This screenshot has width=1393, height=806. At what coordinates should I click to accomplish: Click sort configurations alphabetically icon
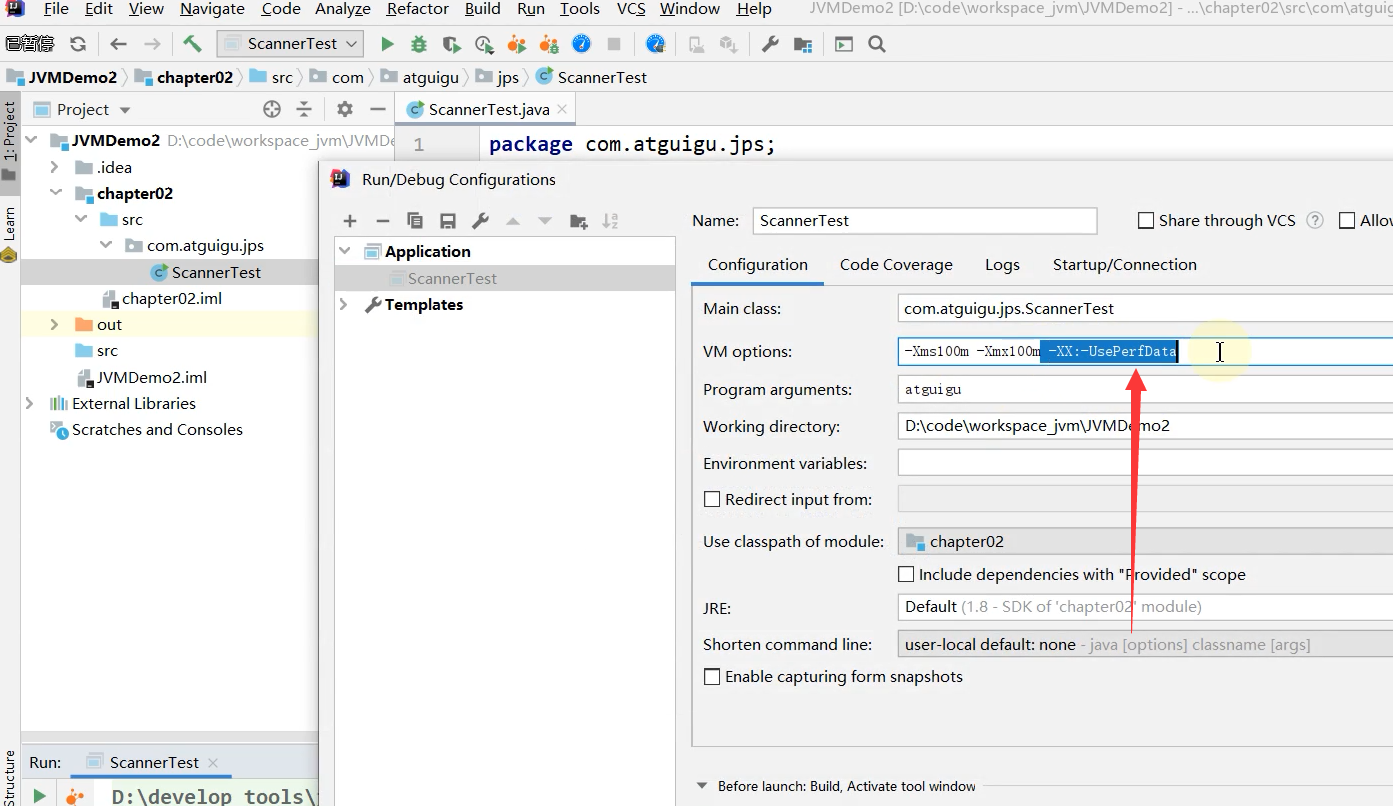[611, 221]
